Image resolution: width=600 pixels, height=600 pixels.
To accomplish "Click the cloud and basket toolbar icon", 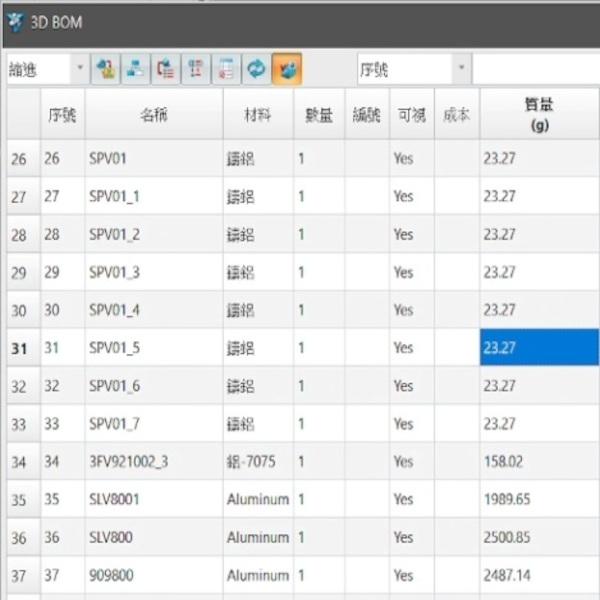I will (106, 69).
